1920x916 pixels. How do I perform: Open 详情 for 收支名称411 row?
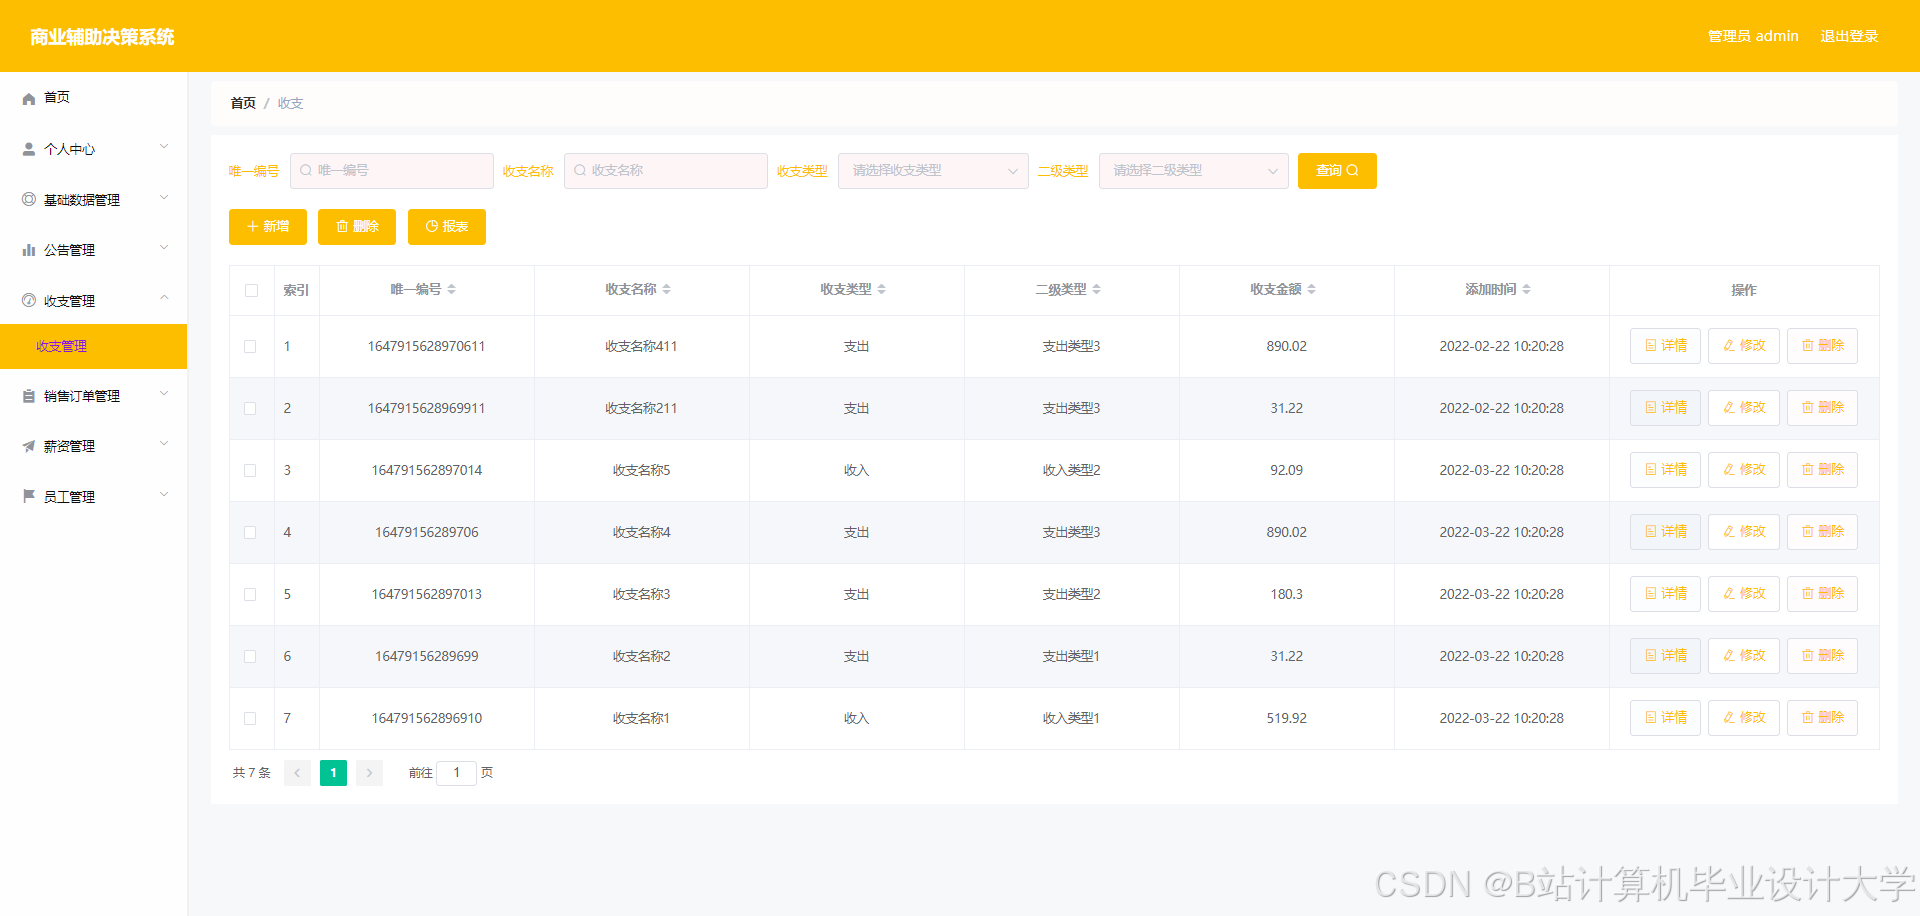tap(1665, 346)
